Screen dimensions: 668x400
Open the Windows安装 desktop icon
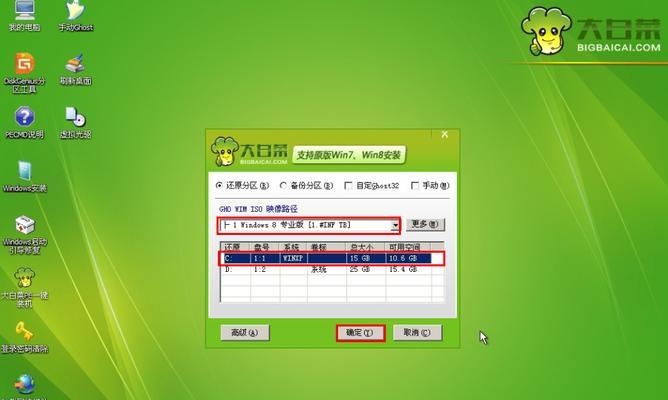[x=24, y=176]
